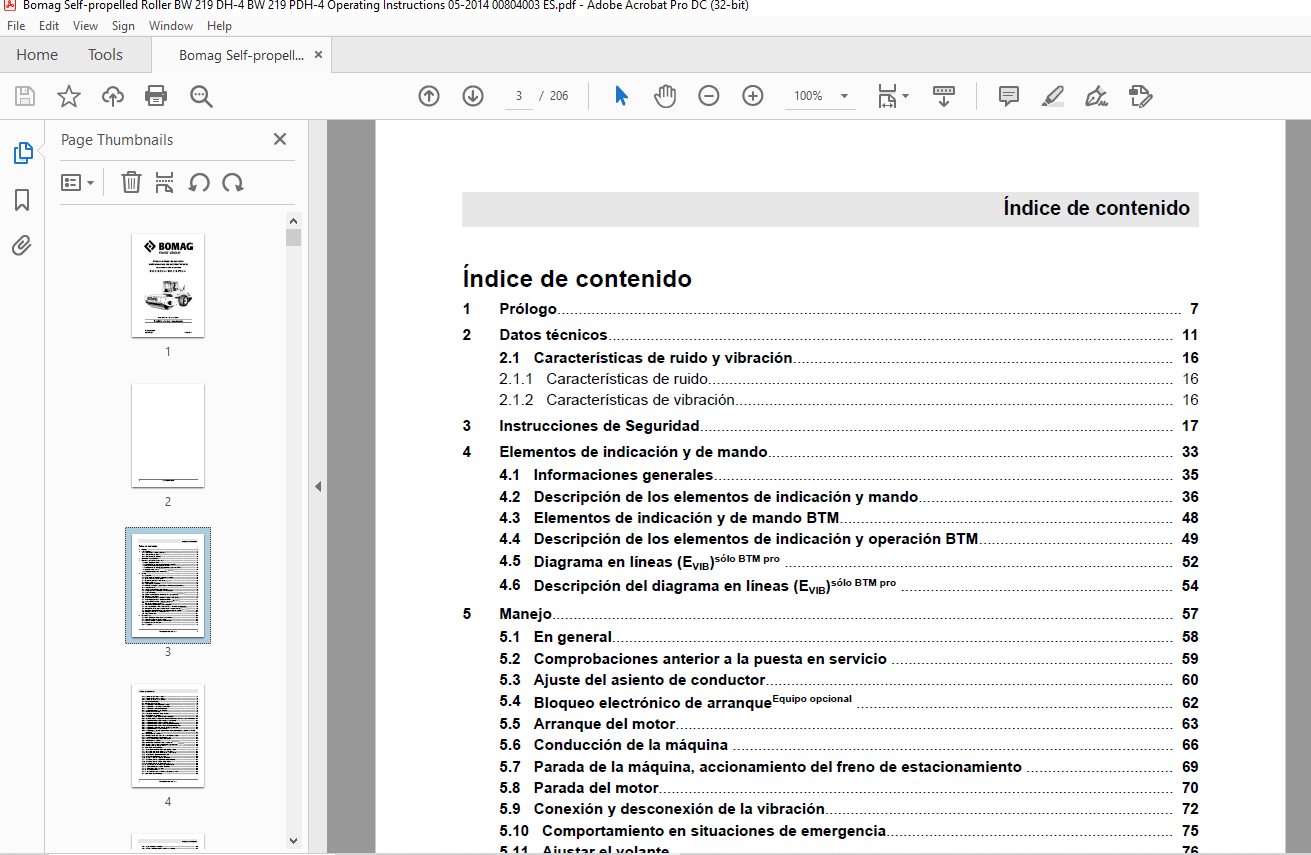Click '5.9 Conexión y desconexión de la vibración'

[x=849, y=809]
